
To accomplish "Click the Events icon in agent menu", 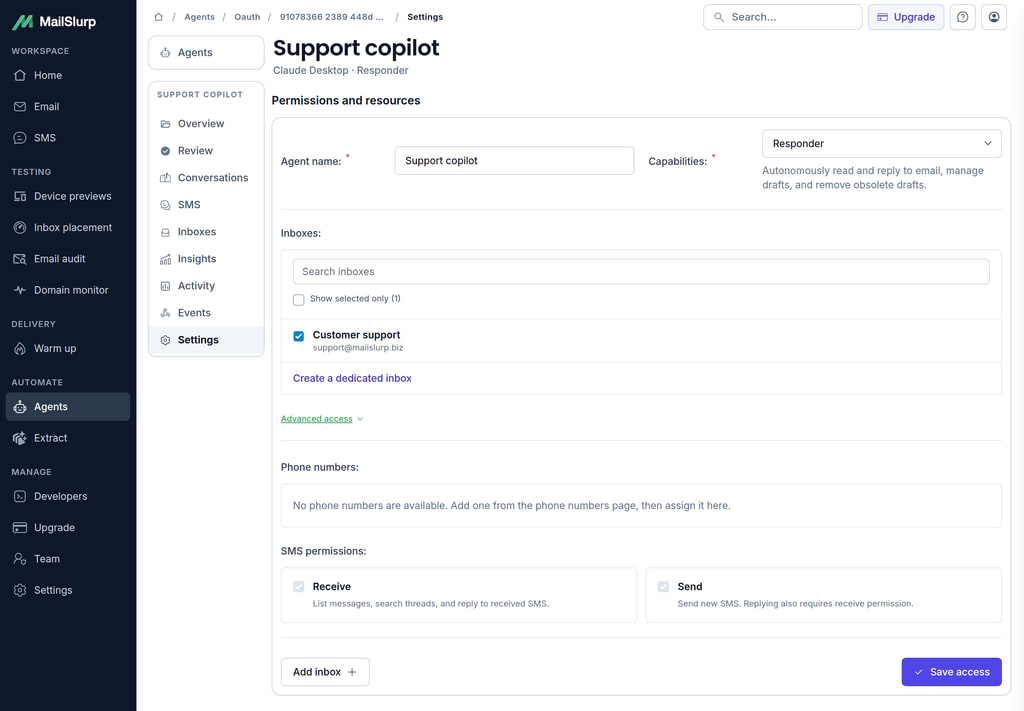I will click(165, 313).
